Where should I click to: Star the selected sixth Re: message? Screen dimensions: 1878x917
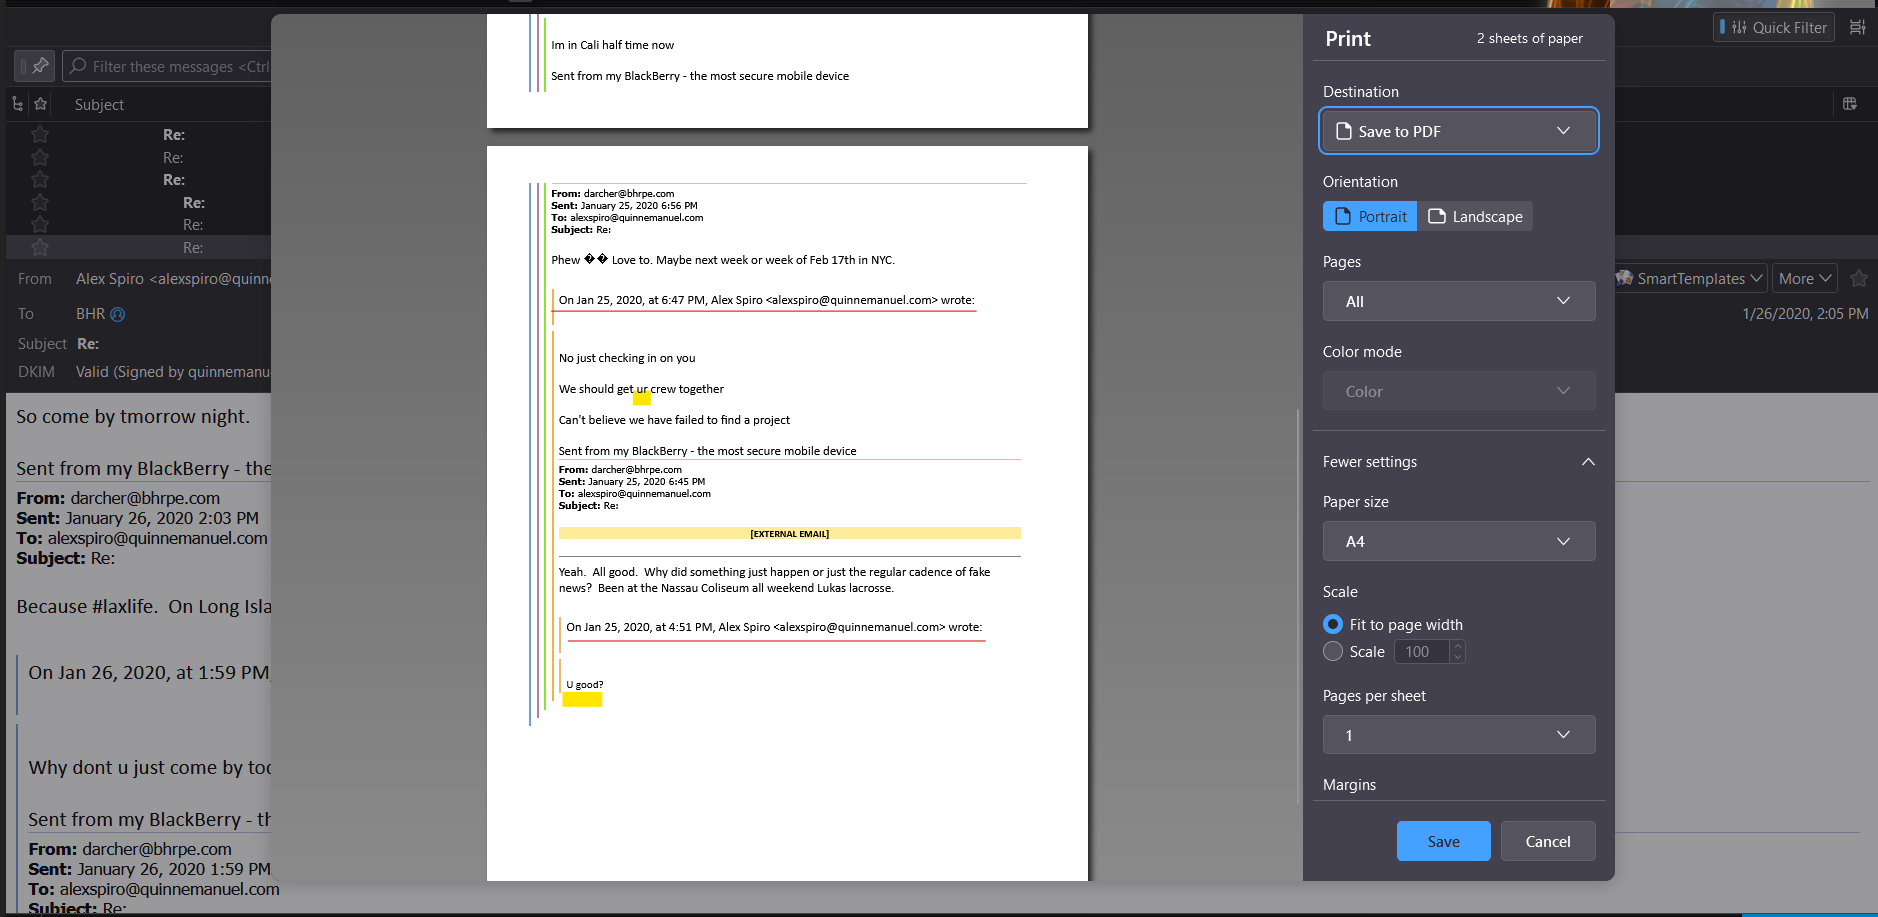point(40,247)
